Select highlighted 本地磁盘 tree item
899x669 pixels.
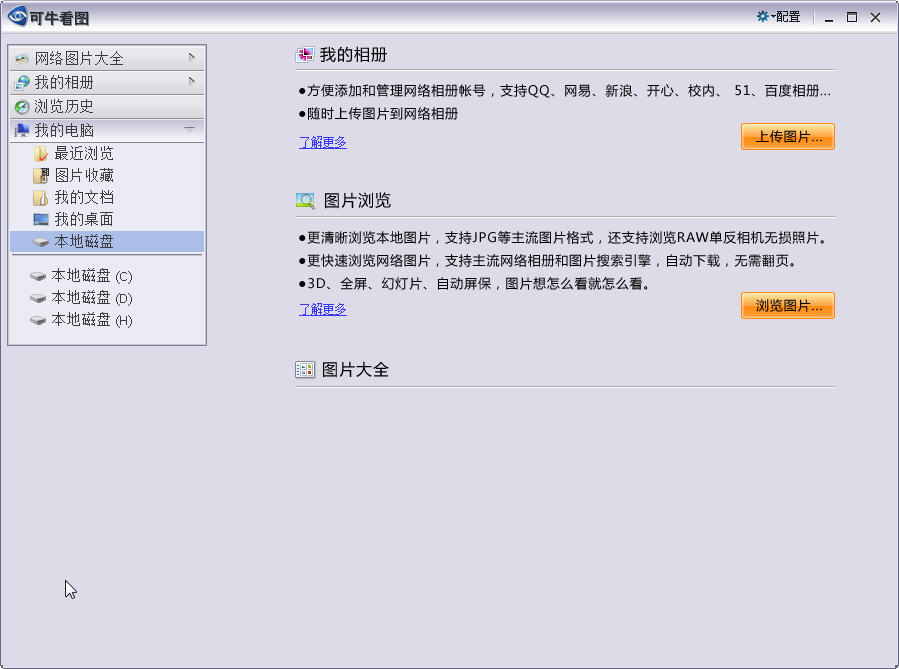(x=107, y=242)
